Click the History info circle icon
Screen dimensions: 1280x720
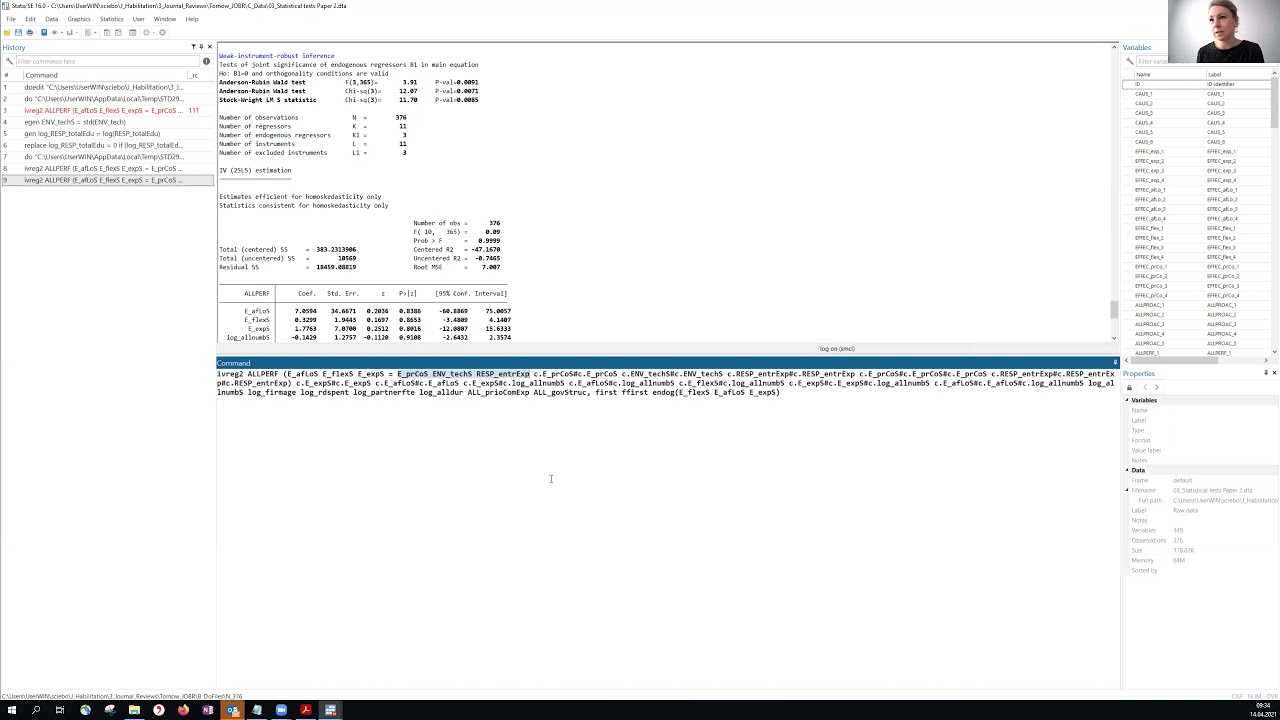pos(206,61)
